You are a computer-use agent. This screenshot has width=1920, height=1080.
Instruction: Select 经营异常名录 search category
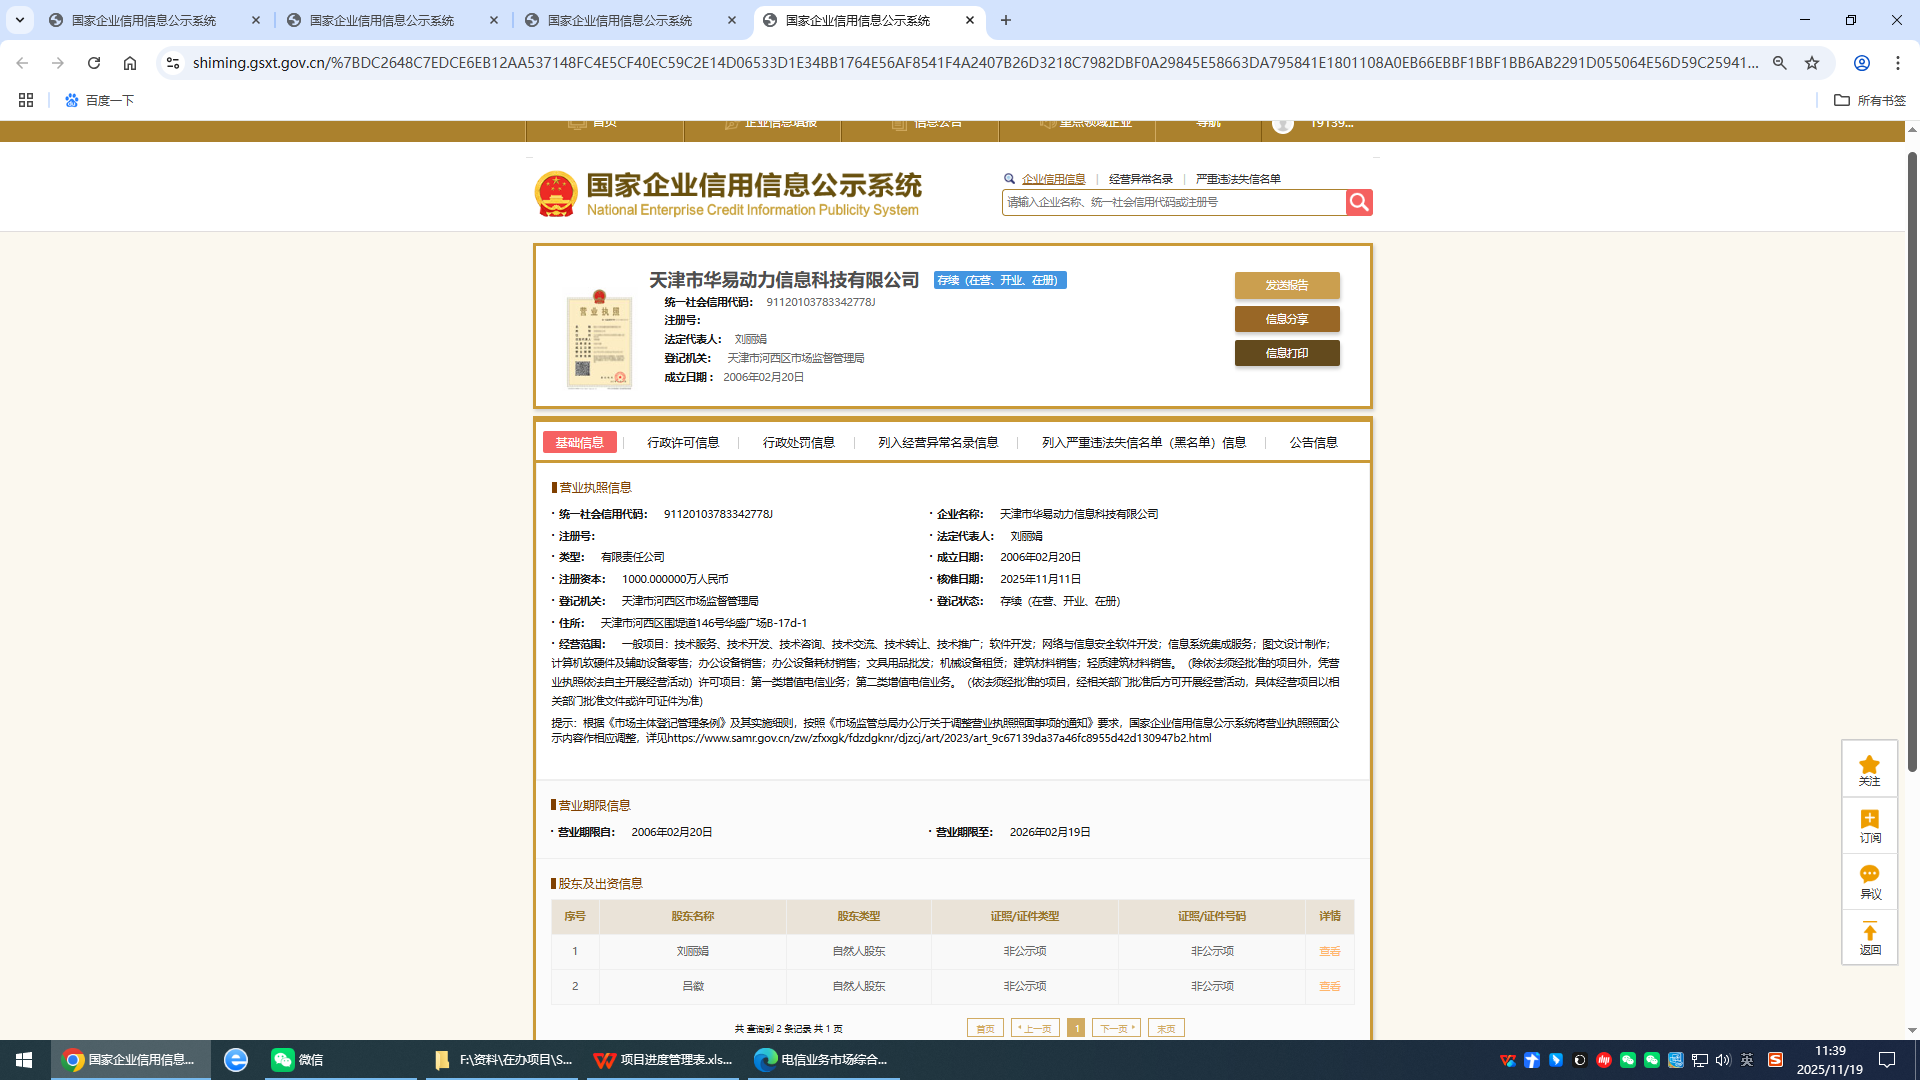click(1140, 179)
